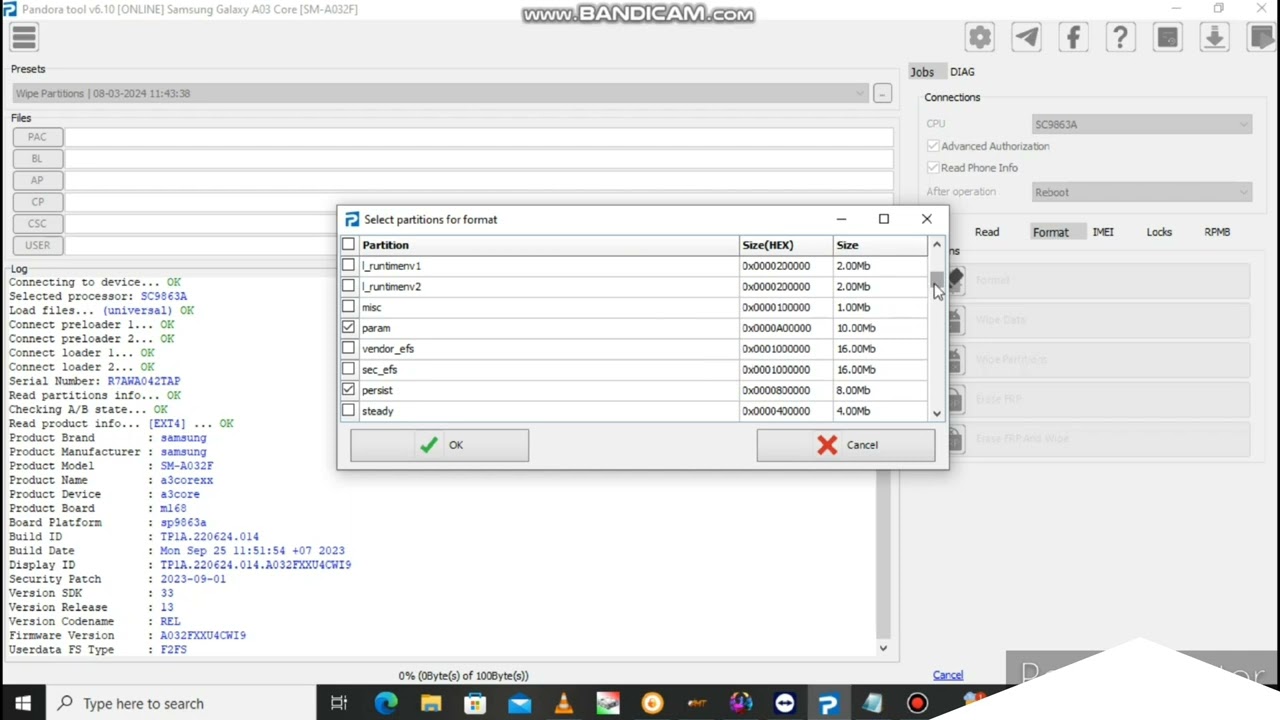The height and width of the screenshot is (720, 1280).
Task: Click the Cancel link near progress bar
Action: click(x=948, y=675)
